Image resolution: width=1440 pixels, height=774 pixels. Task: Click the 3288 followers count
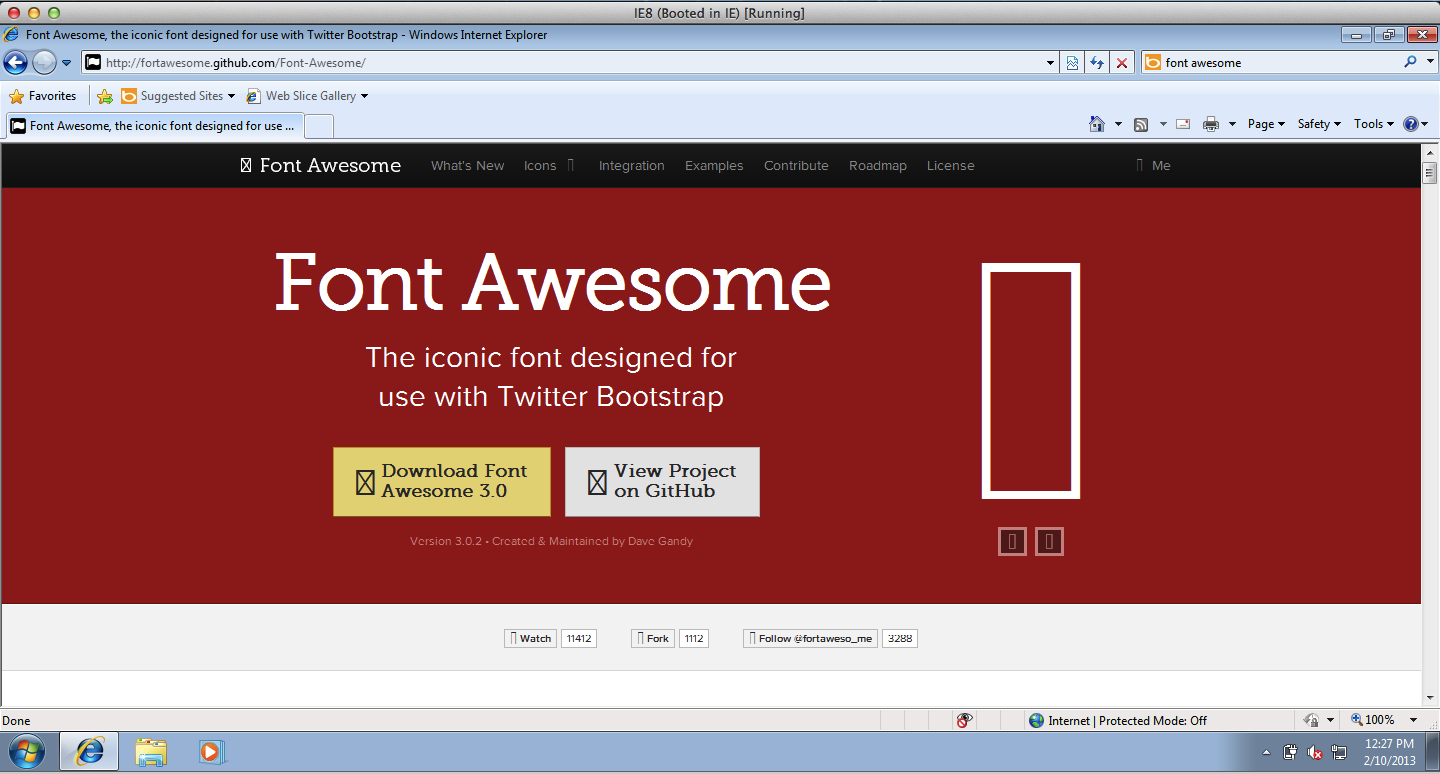click(900, 638)
